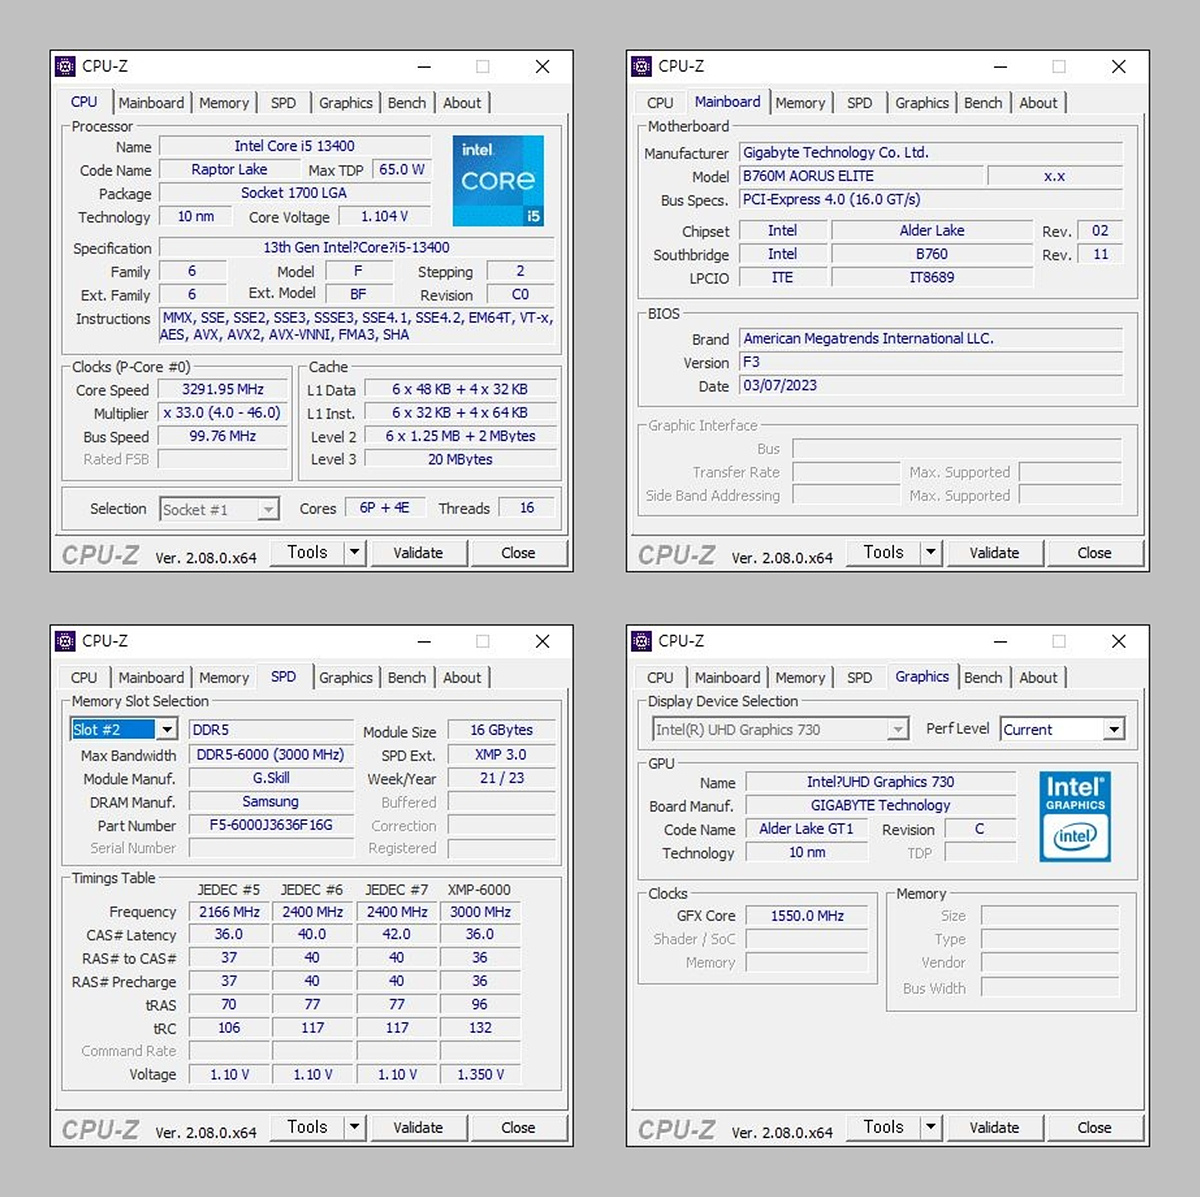This screenshot has width=1200, height=1197.
Task: Select CPU tab in SPD window
Action: pyautogui.click(x=84, y=677)
